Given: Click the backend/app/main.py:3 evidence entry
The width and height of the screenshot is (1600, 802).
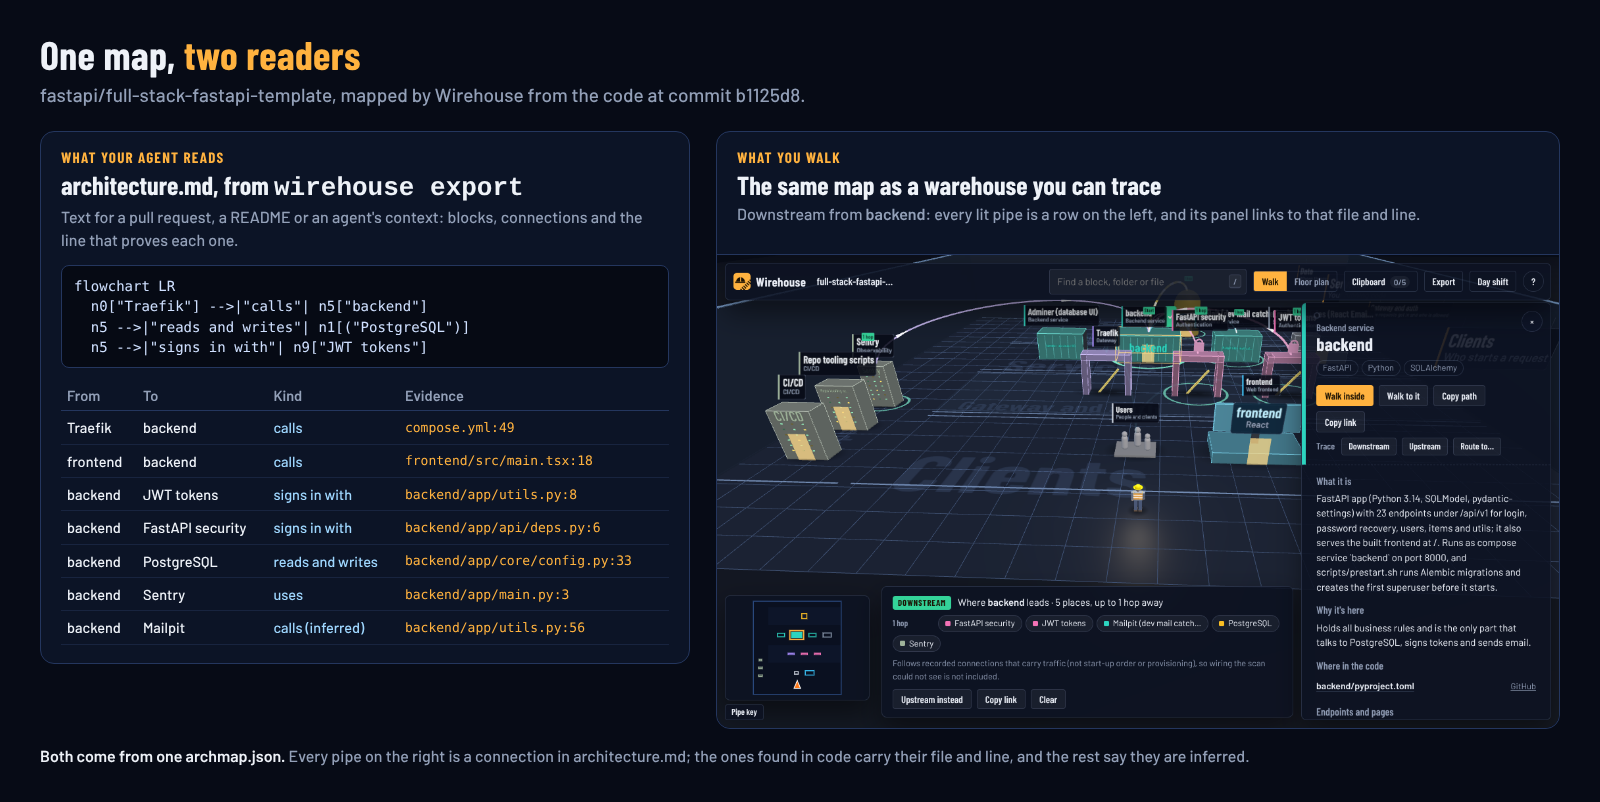Looking at the screenshot, I should pyautogui.click(x=487, y=595).
